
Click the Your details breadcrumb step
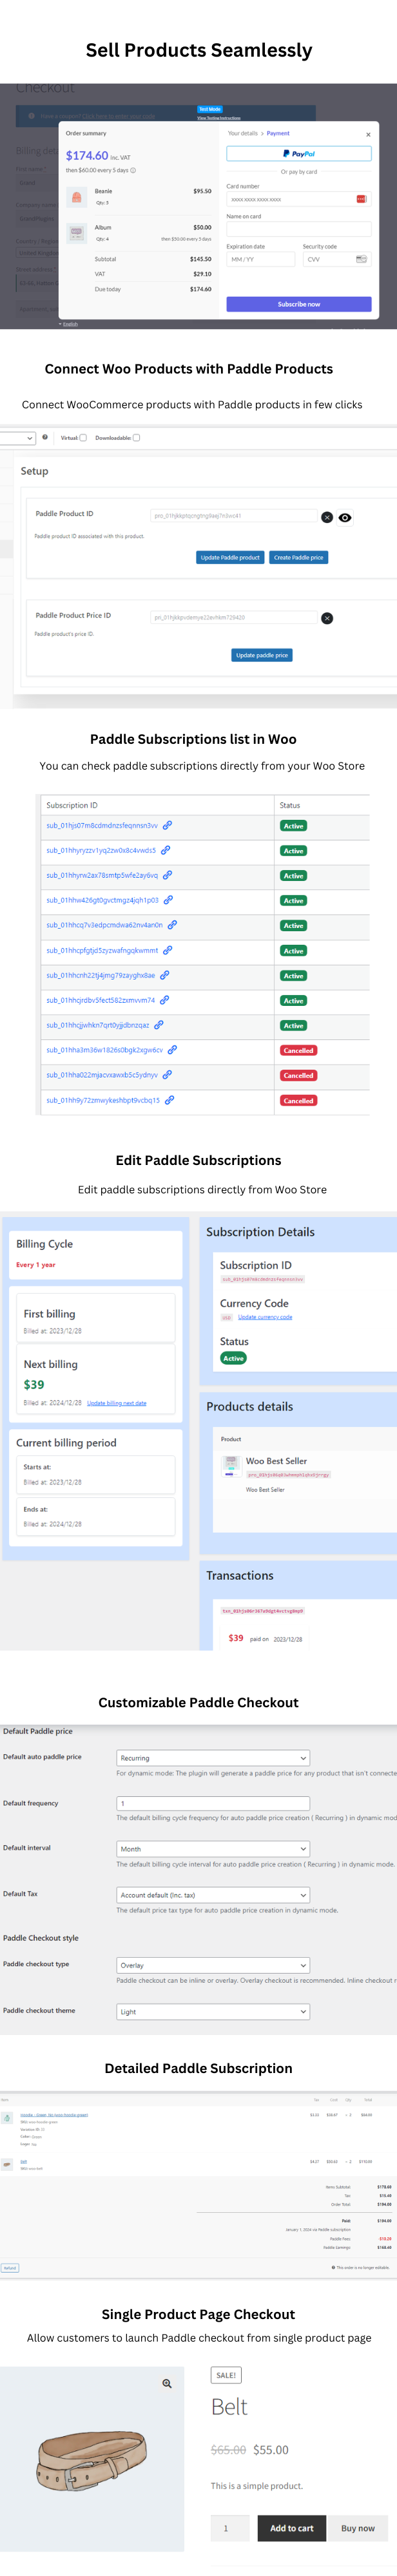pos(242,133)
